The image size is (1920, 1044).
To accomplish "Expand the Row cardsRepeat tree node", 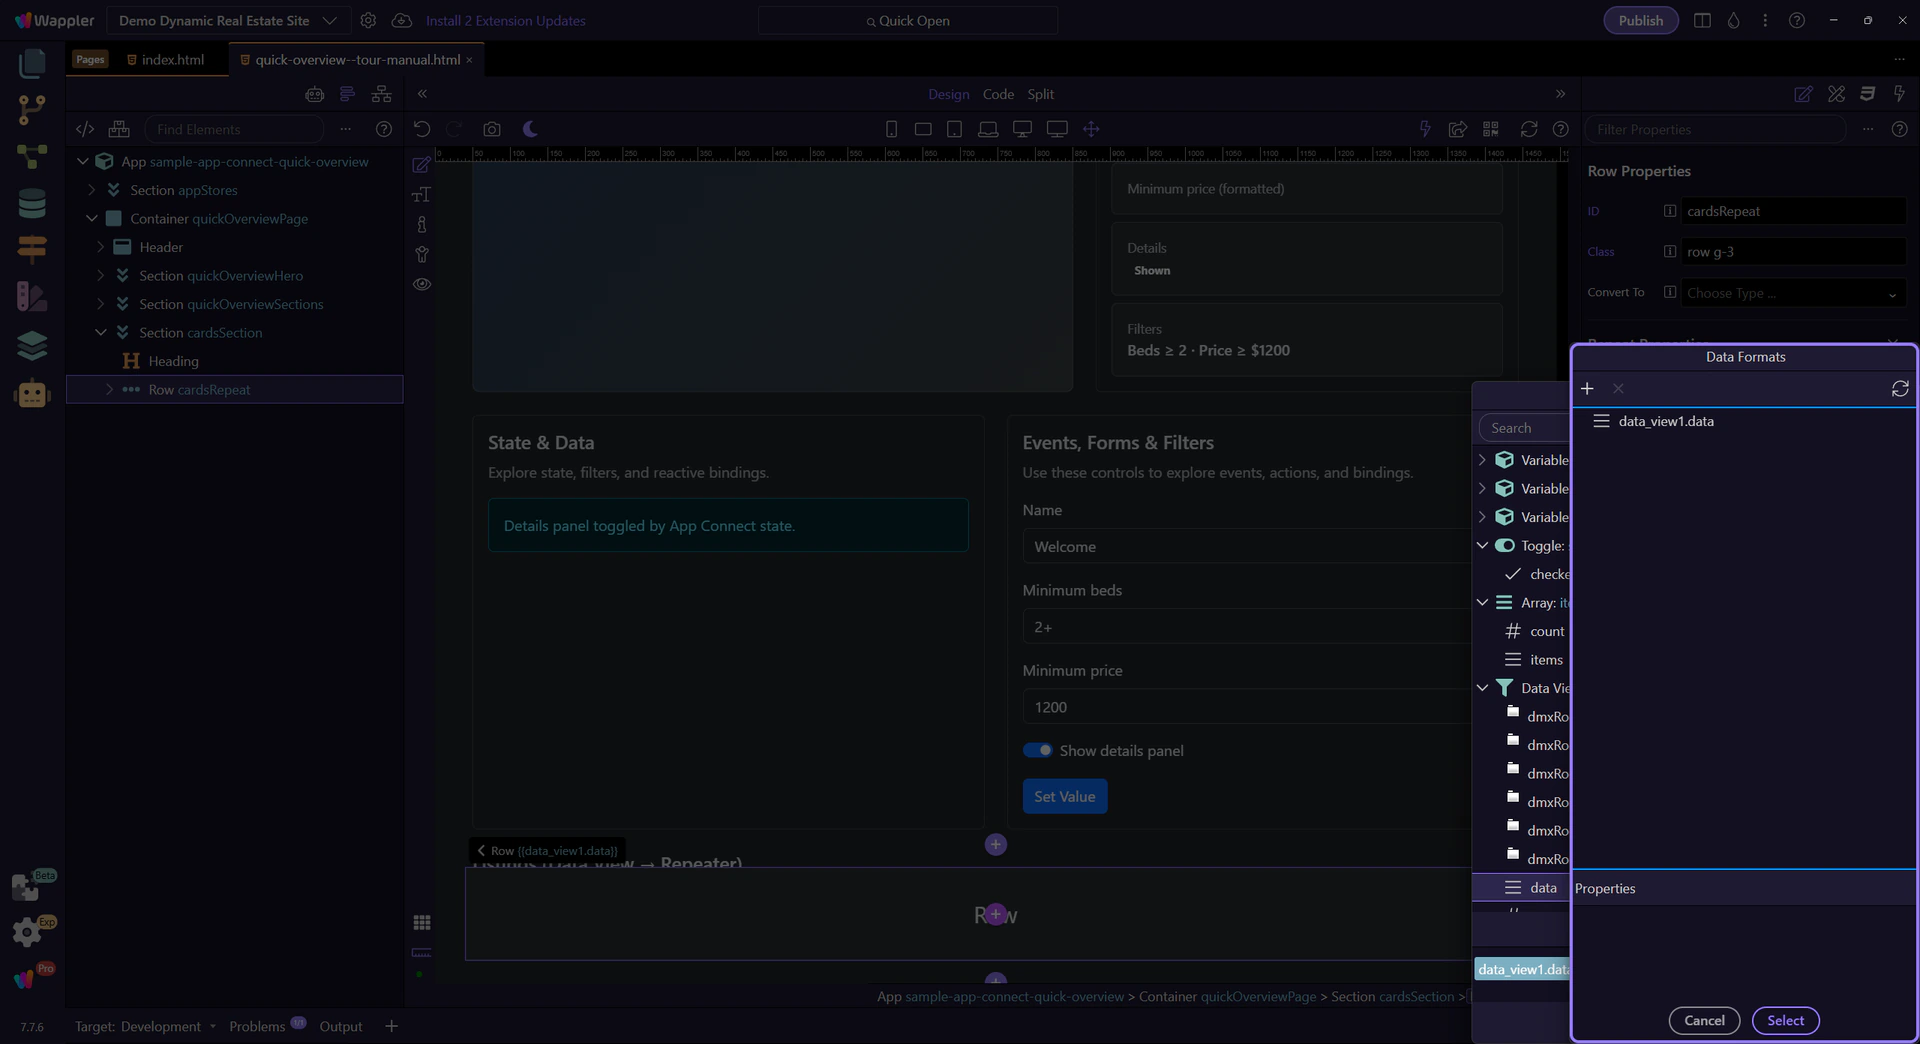I will coord(109,390).
